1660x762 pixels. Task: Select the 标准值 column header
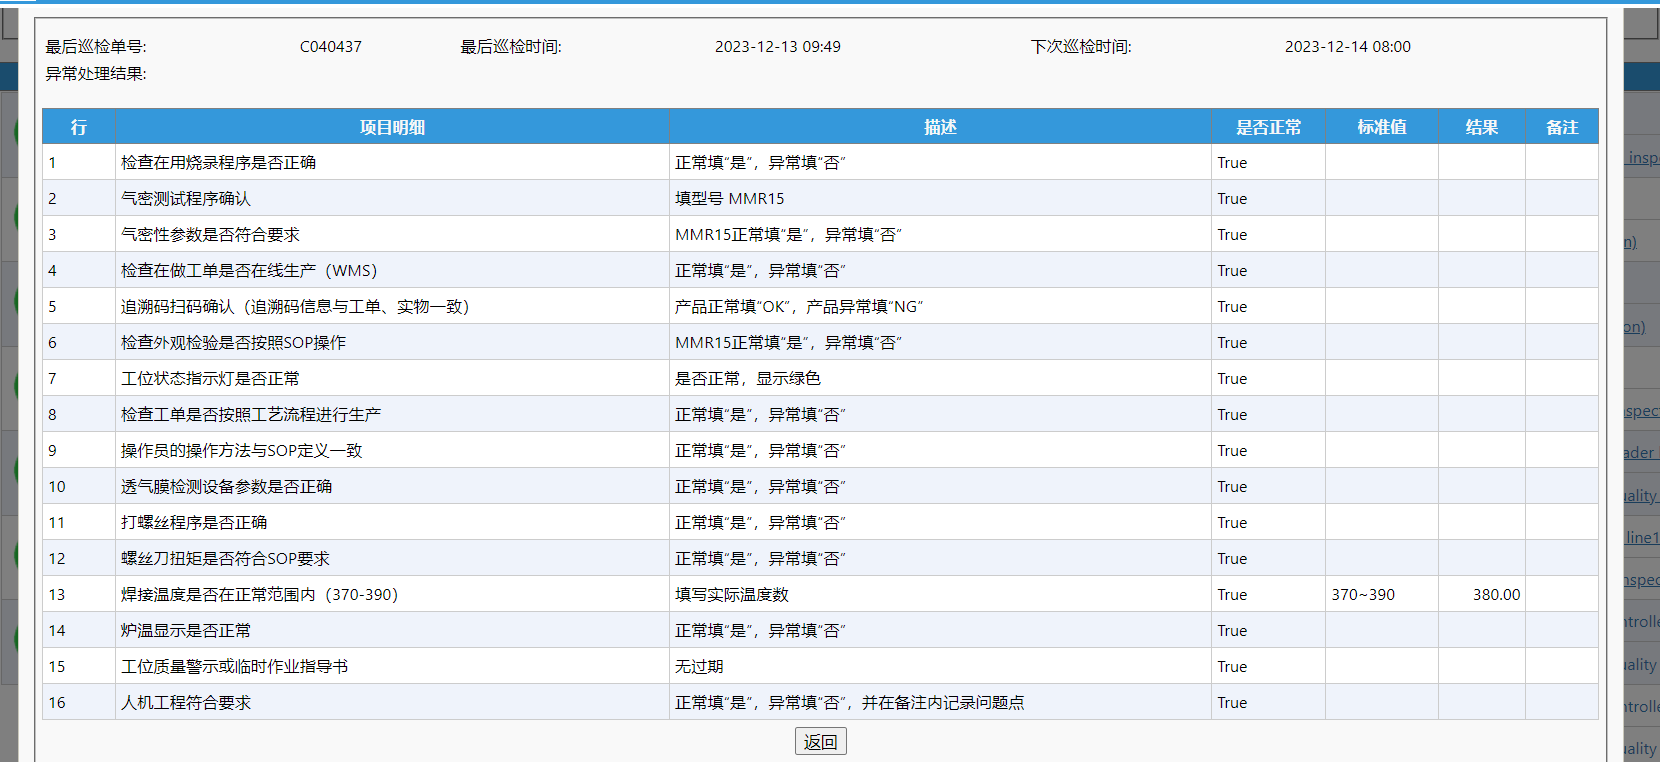pyautogui.click(x=1382, y=127)
